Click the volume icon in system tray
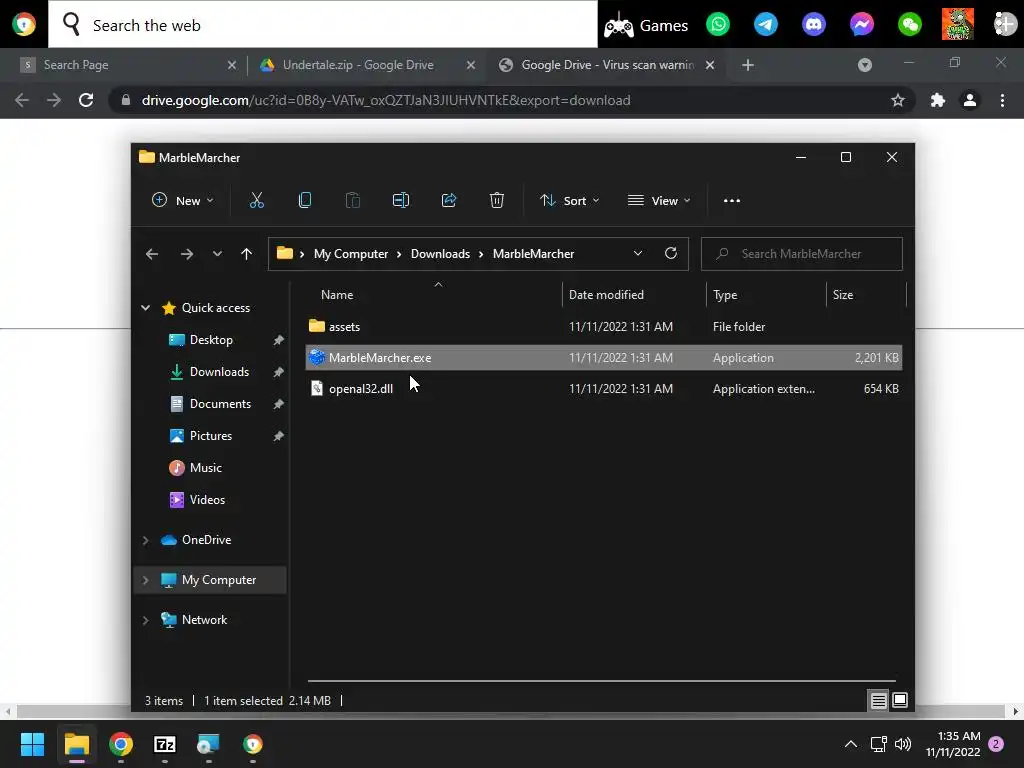The image size is (1024, 768). [x=903, y=744]
